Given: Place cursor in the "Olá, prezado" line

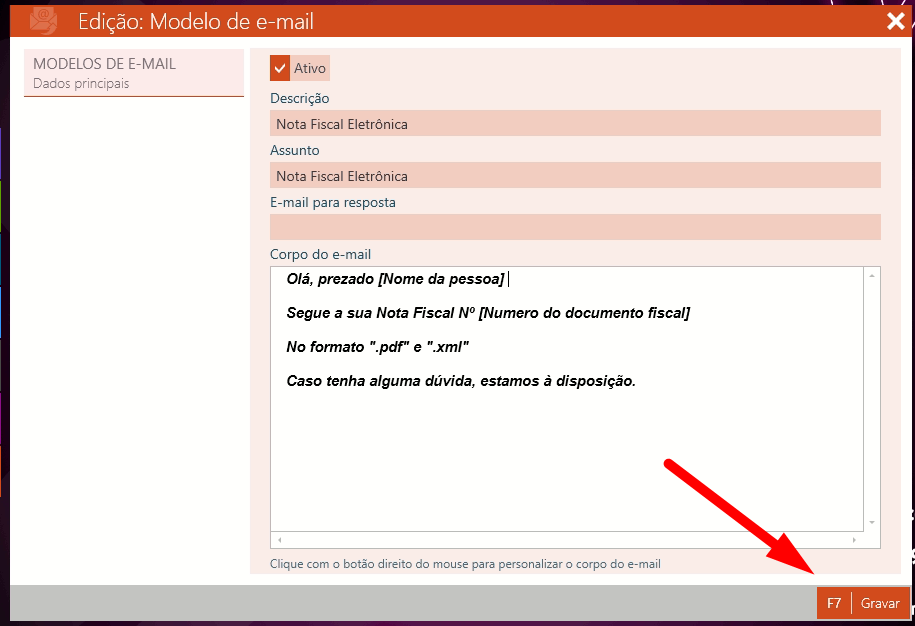Looking at the screenshot, I should click(x=395, y=279).
